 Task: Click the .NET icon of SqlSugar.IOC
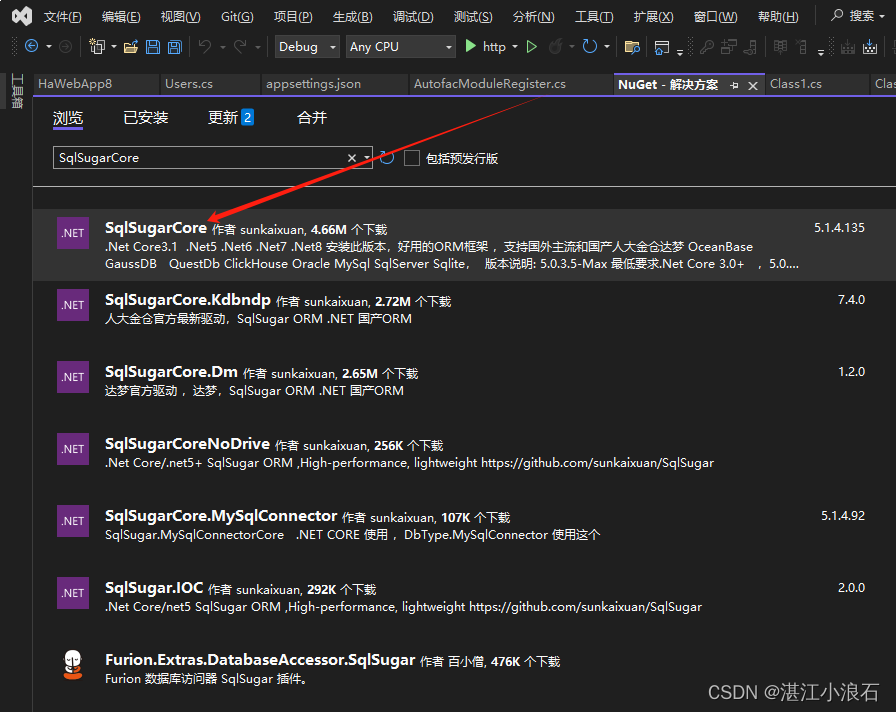point(73,593)
